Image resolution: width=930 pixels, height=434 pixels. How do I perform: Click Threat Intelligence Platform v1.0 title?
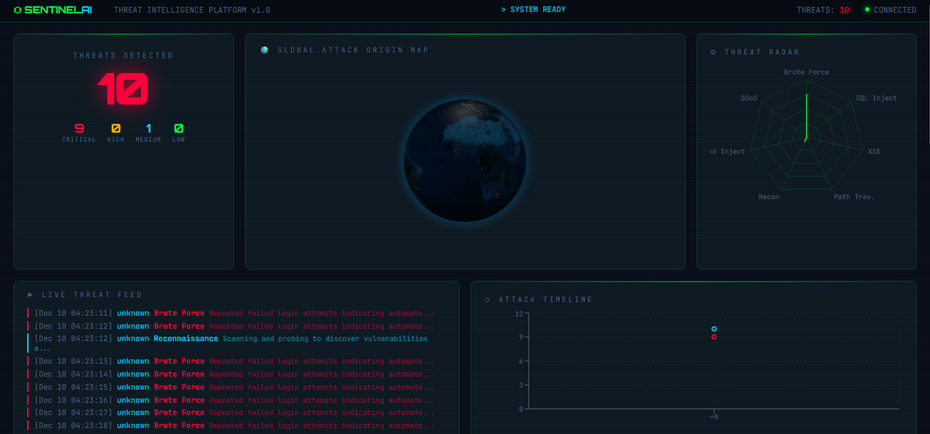click(192, 10)
